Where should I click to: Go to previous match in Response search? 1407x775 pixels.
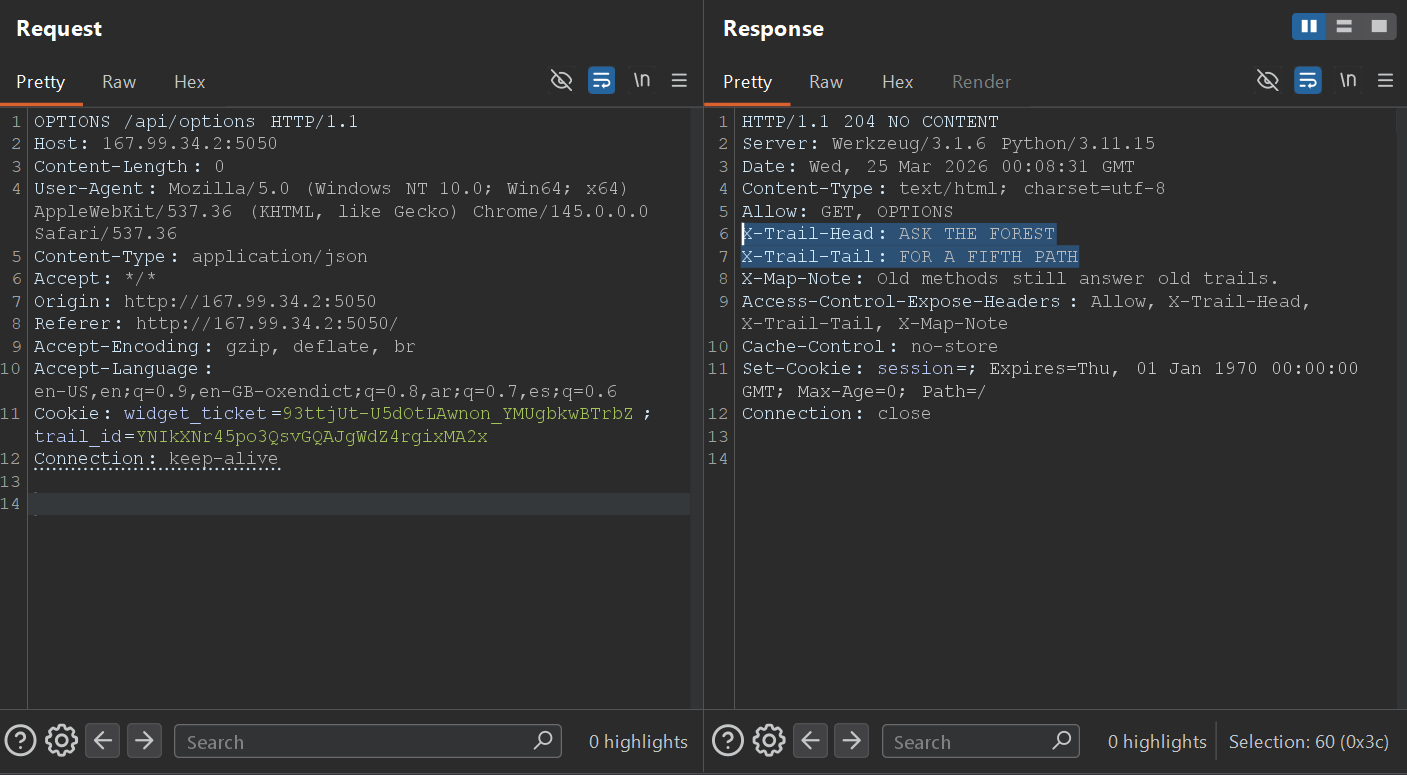point(810,741)
